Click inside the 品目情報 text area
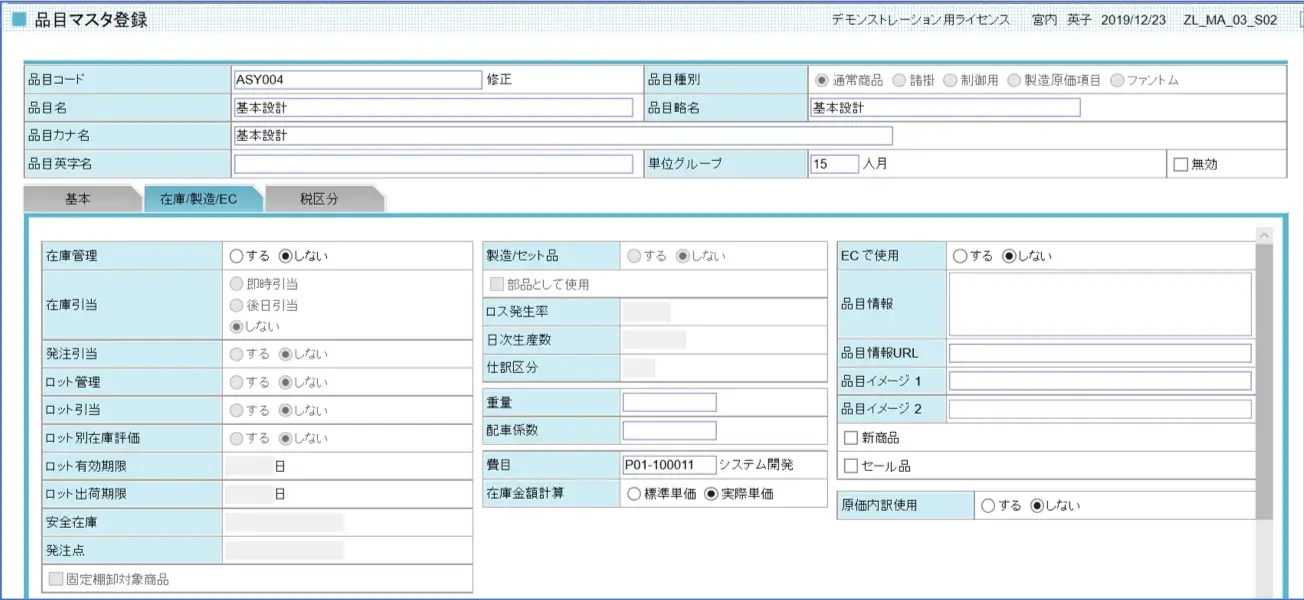Image resolution: width=1304 pixels, height=600 pixels. [x=1100, y=305]
